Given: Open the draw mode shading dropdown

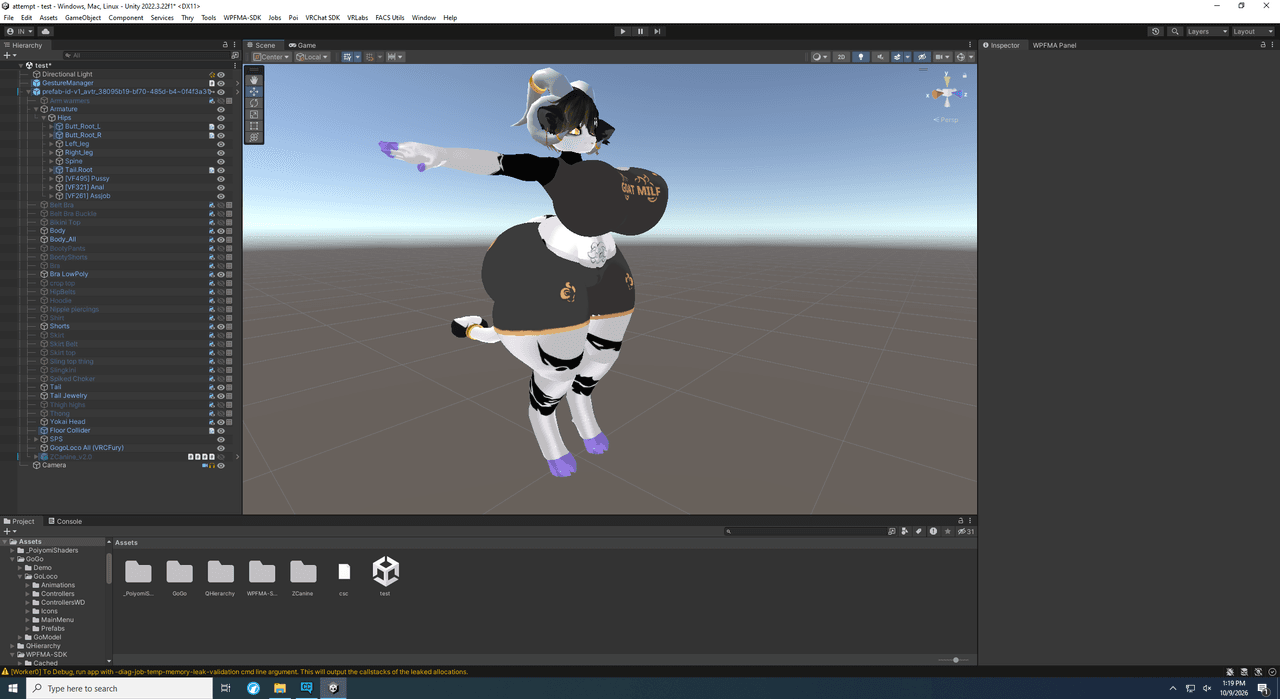Looking at the screenshot, I should click(820, 57).
